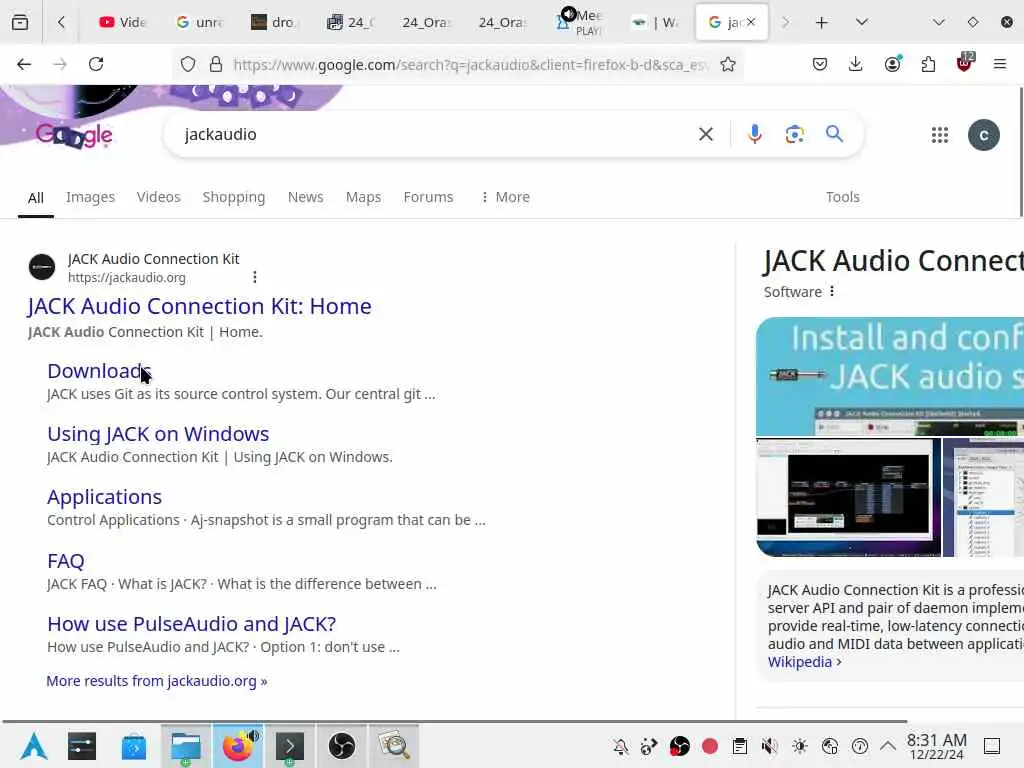
Task: Switch to Forums results
Action: [428, 197]
